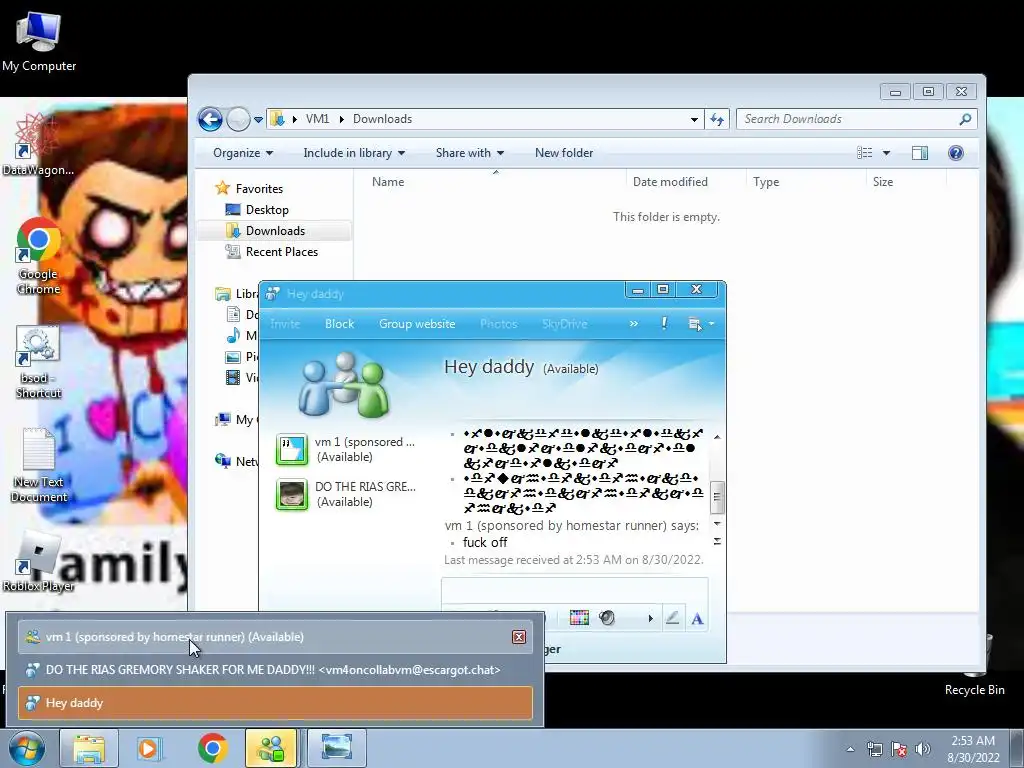Image resolution: width=1024 pixels, height=768 pixels.
Task: Click the chat message input box
Action: click(x=575, y=591)
